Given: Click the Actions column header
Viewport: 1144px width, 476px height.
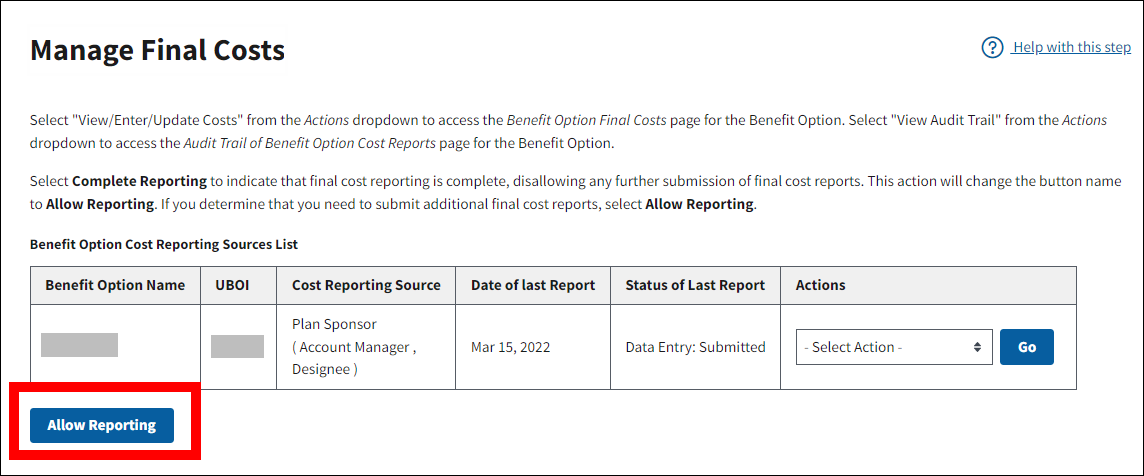Looking at the screenshot, I should pos(821,285).
